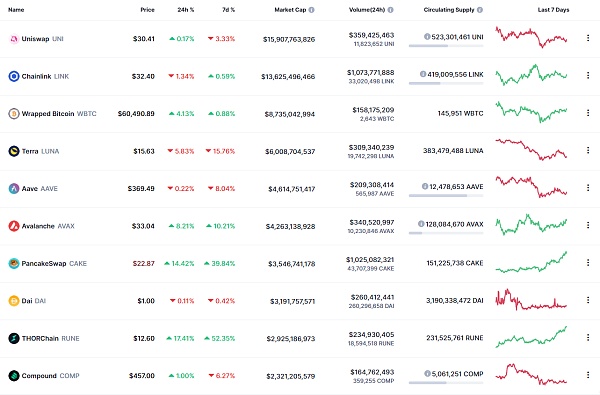Sort by the 24h % column header
The width and height of the screenshot is (600, 395).
pos(186,10)
